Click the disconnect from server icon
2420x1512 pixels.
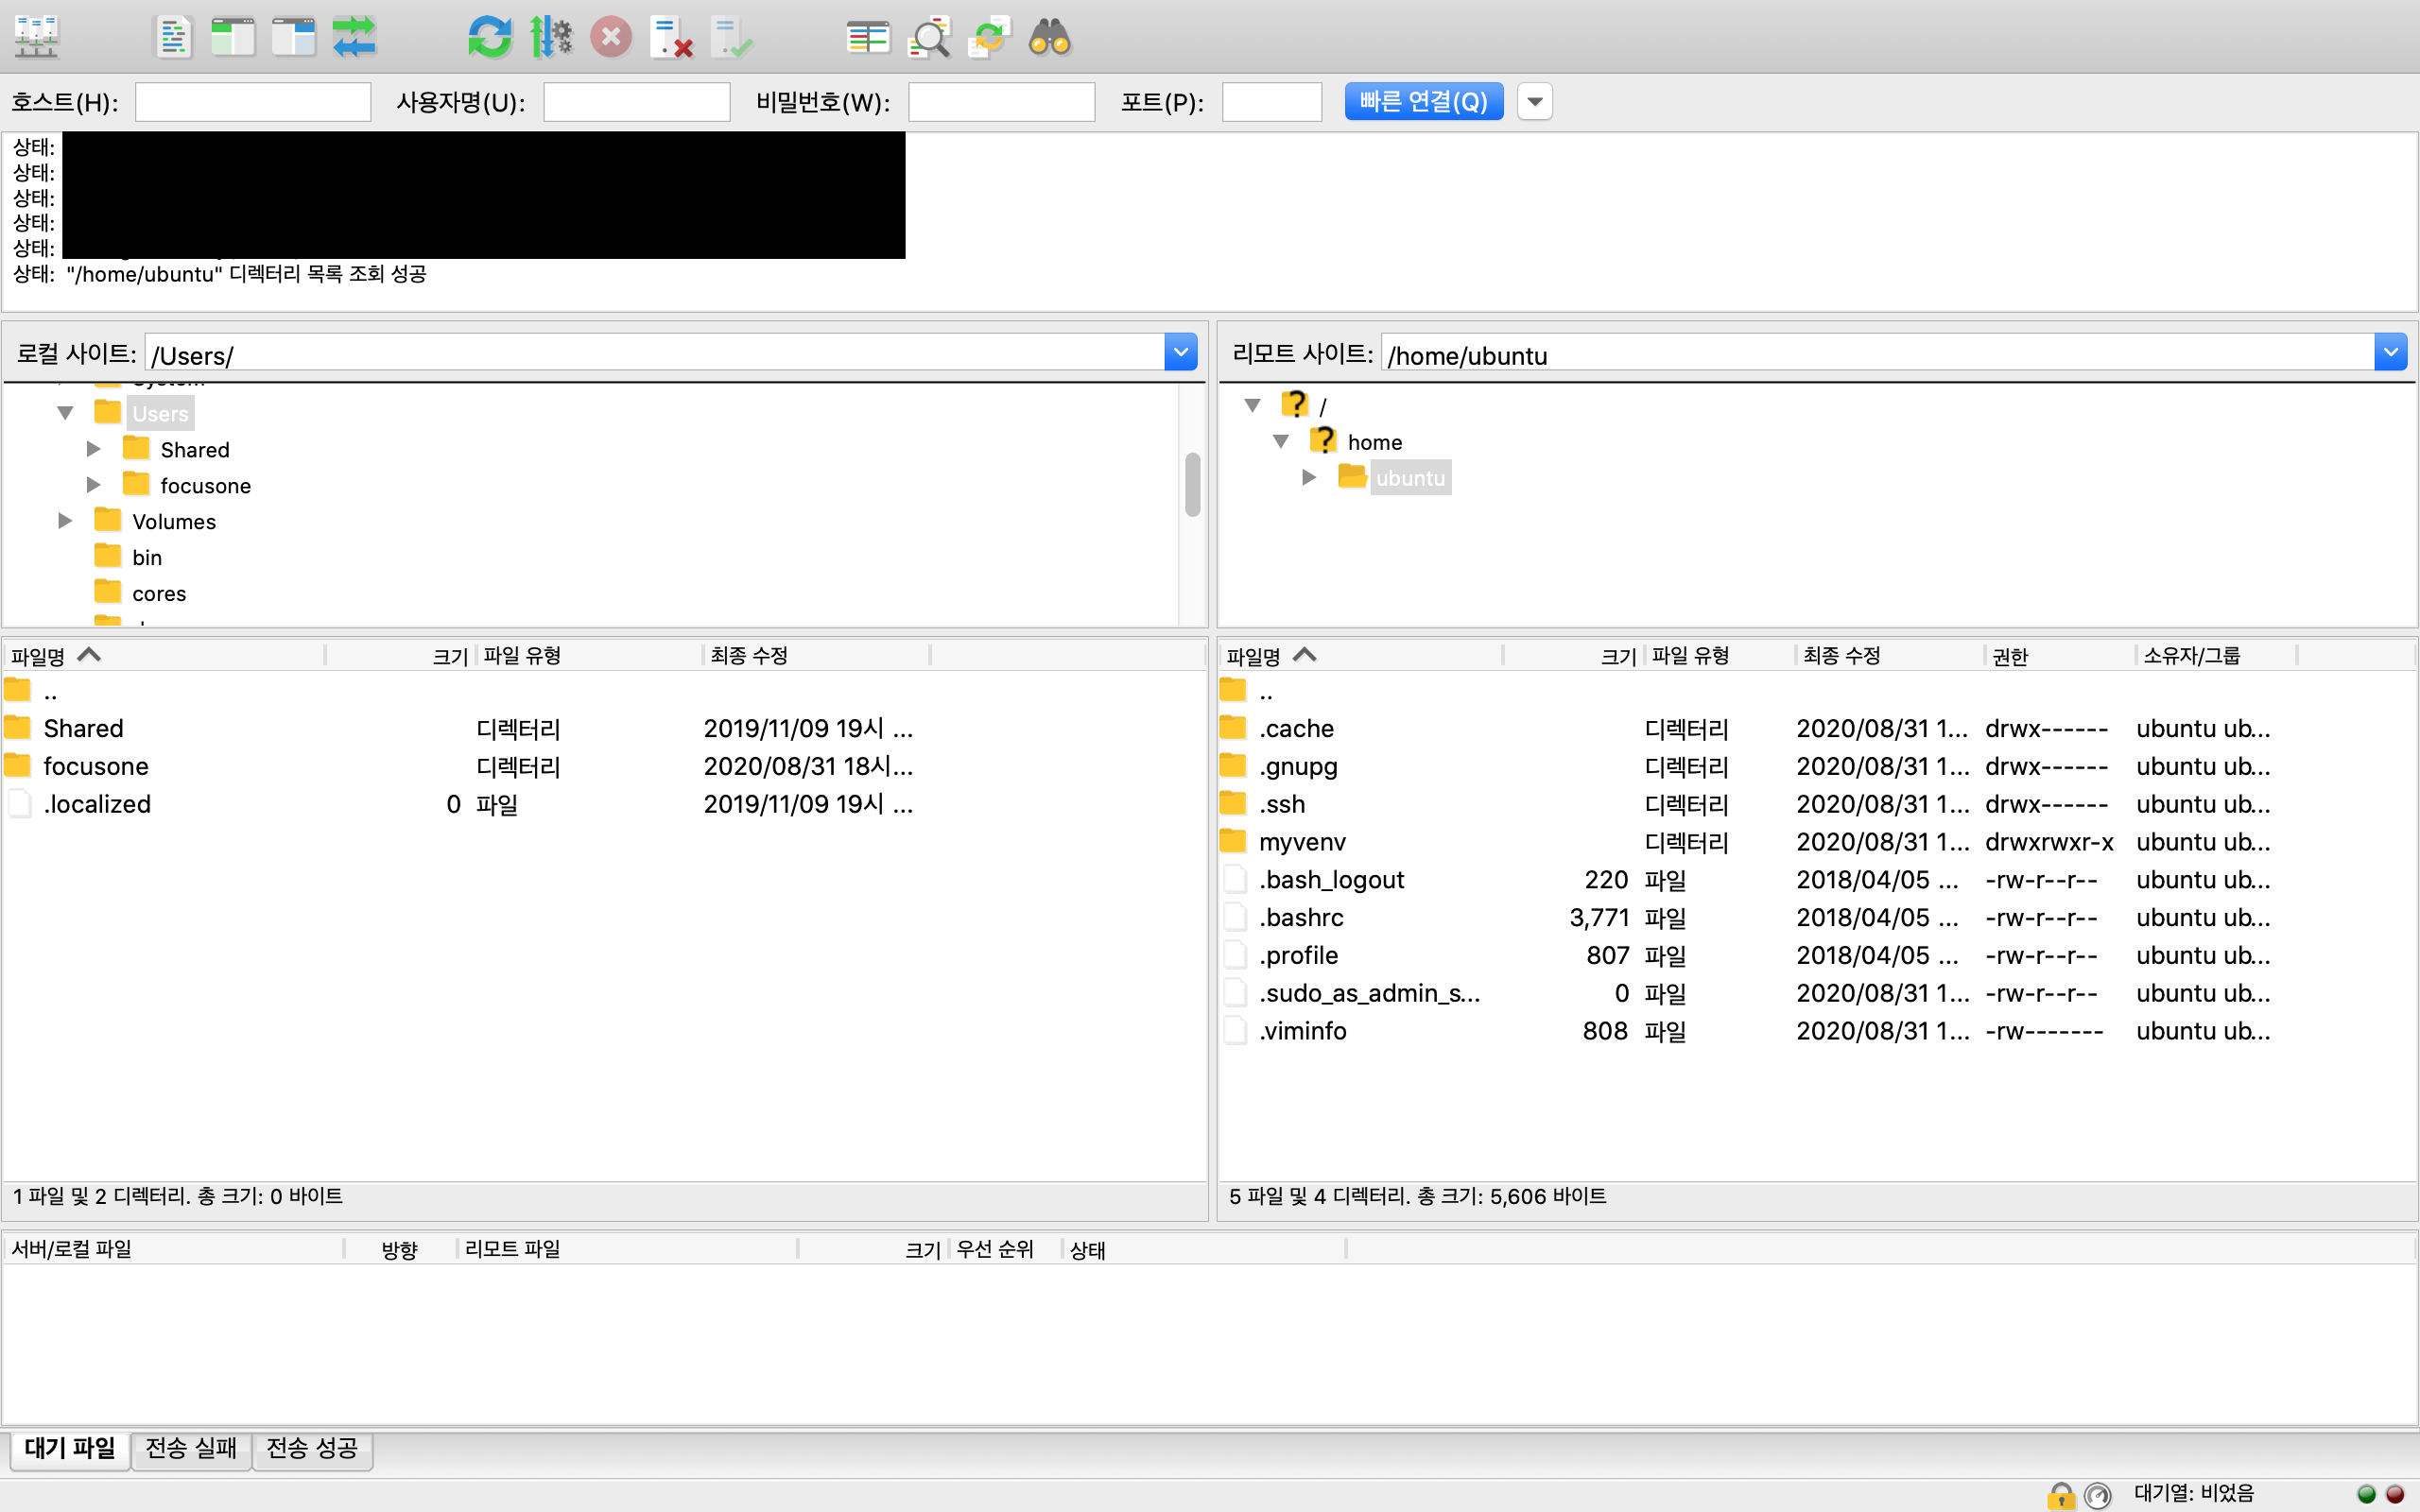coord(671,37)
